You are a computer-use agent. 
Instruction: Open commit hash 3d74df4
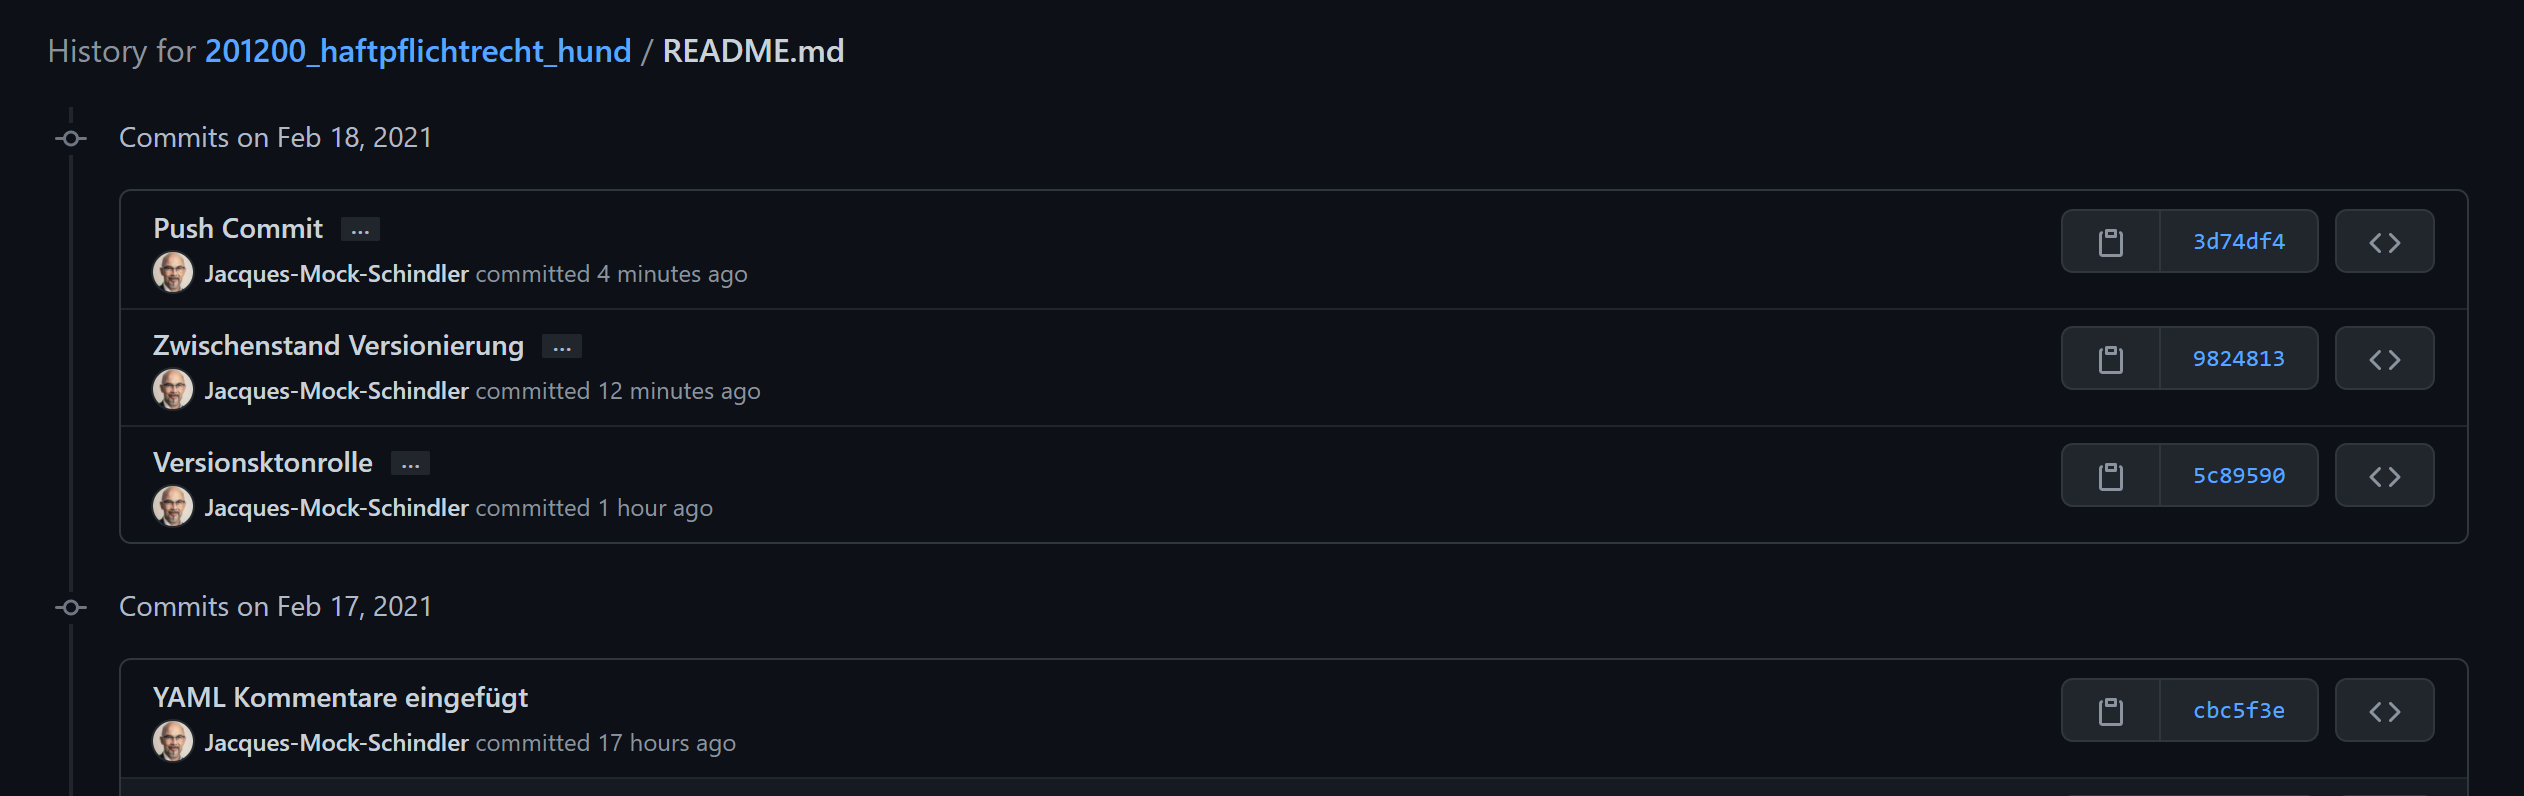coord(2239,241)
